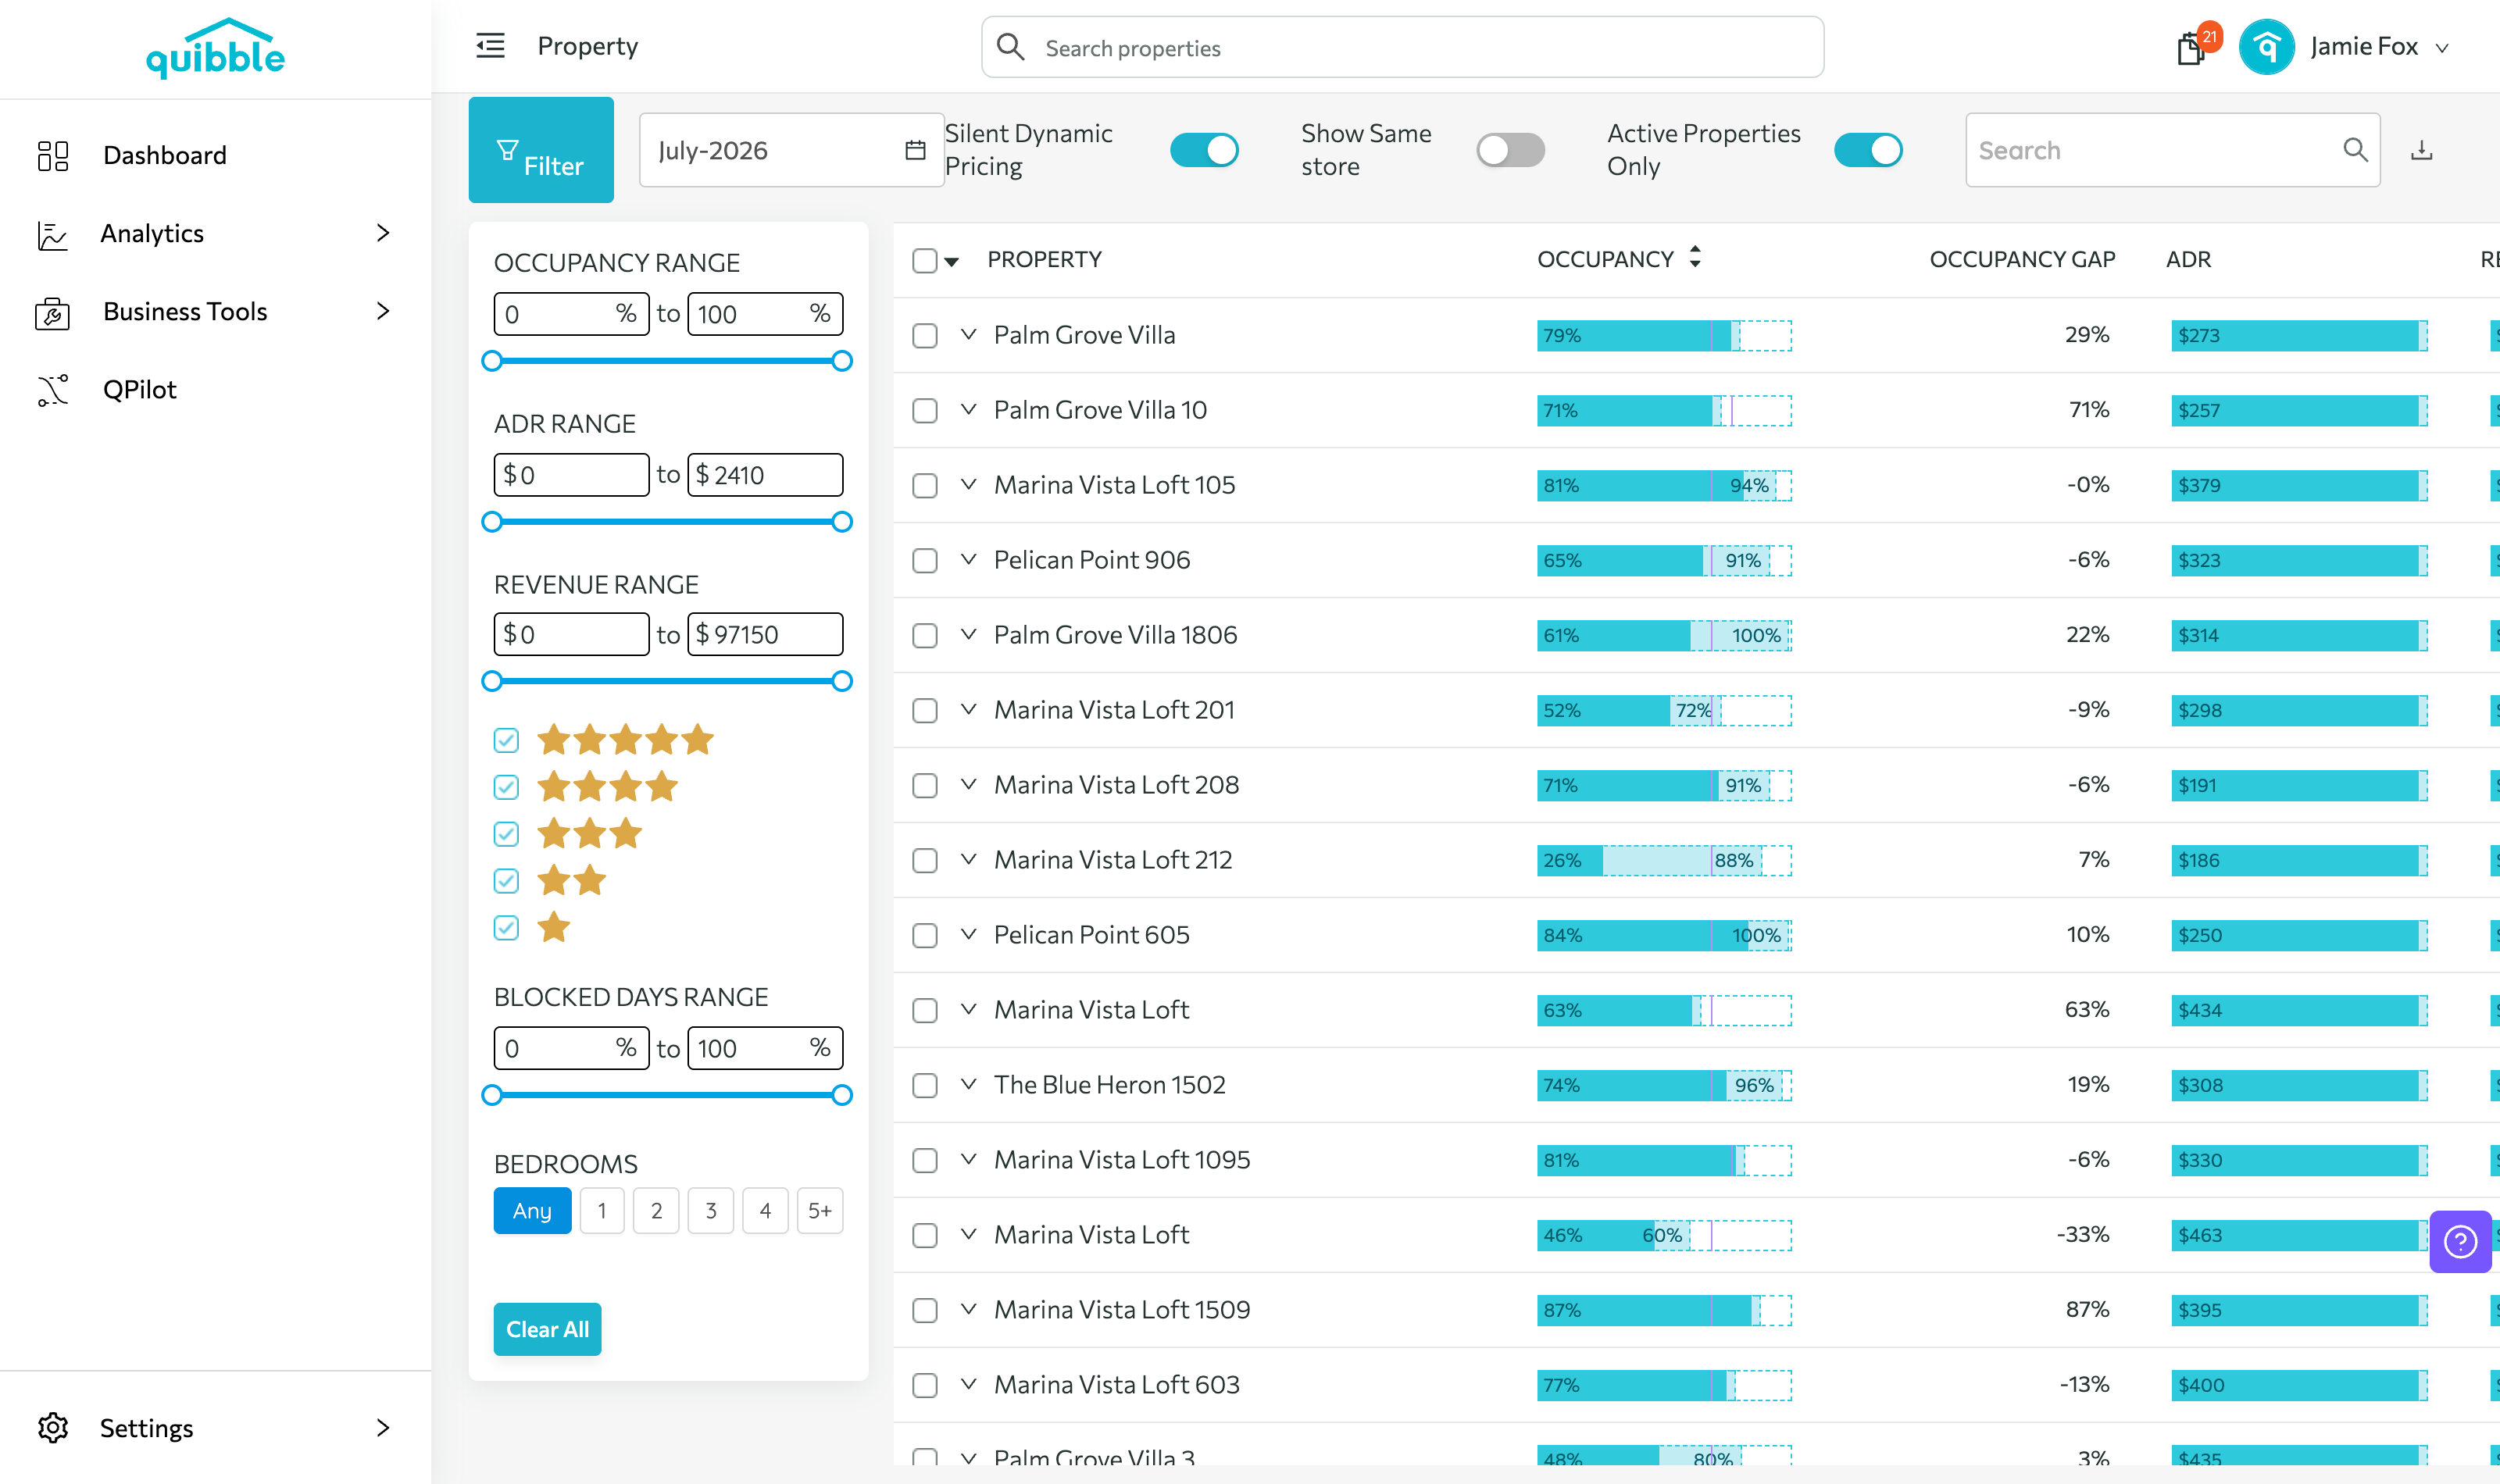Check Pelican Point 906 row checkbox
Image resolution: width=2500 pixels, height=1484 pixels.
(x=925, y=560)
